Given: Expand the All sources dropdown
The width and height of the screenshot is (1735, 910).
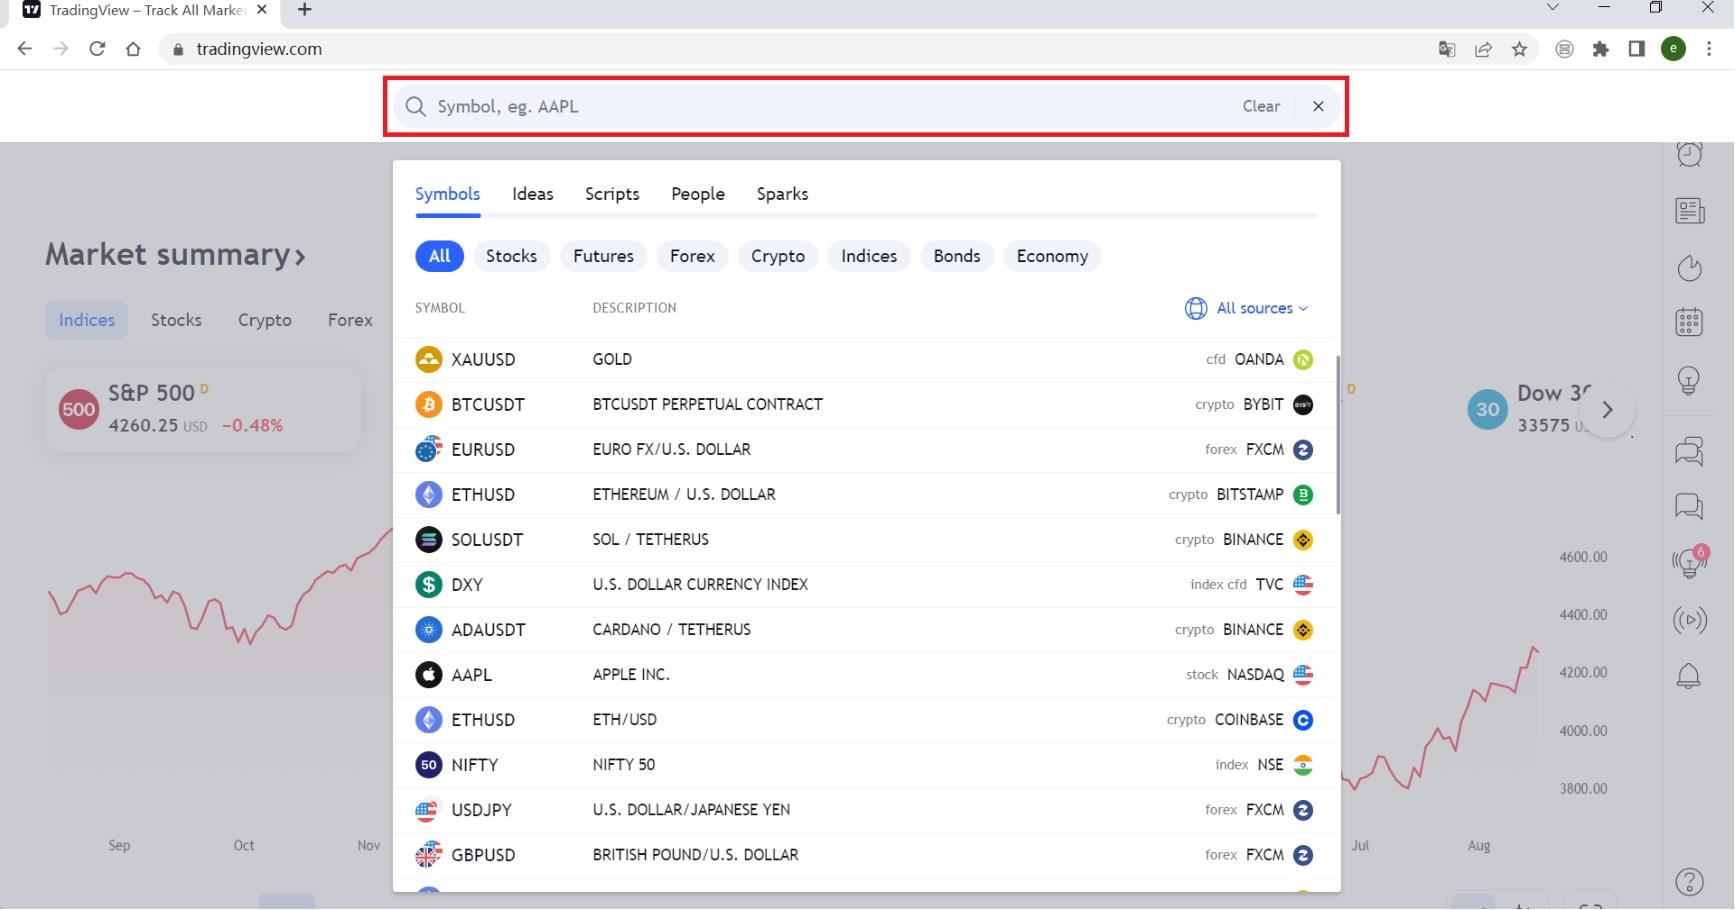Looking at the screenshot, I should (x=1246, y=308).
